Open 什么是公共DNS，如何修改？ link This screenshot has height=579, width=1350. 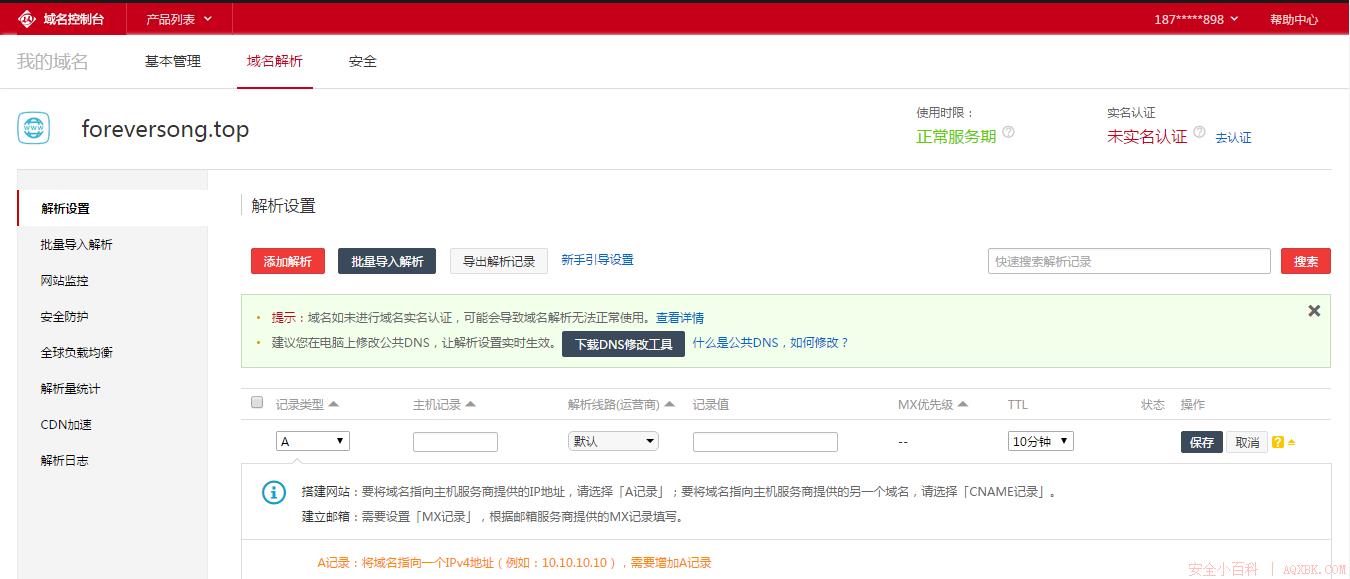click(770, 342)
